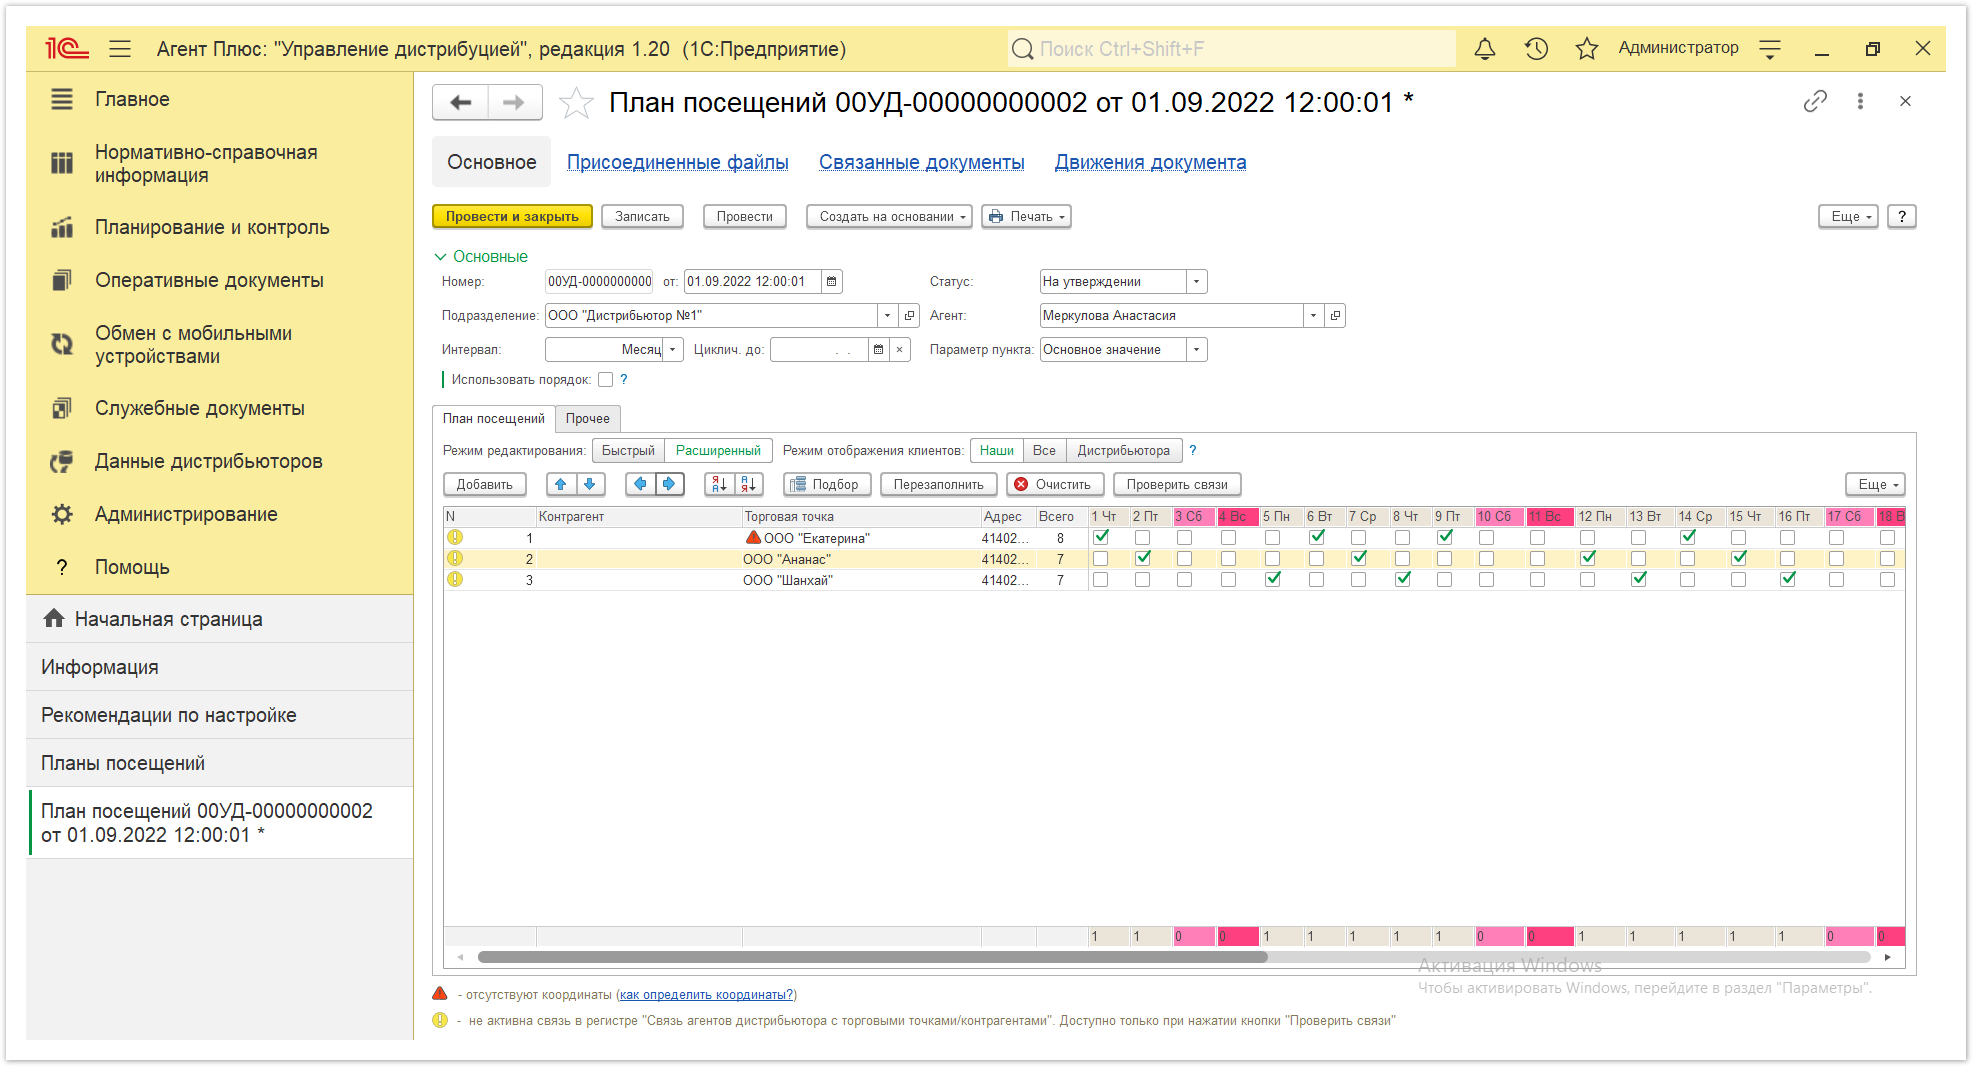The image size is (1972, 1066).
Task: Open calendar for the Циклич. до field
Action: coord(878,350)
